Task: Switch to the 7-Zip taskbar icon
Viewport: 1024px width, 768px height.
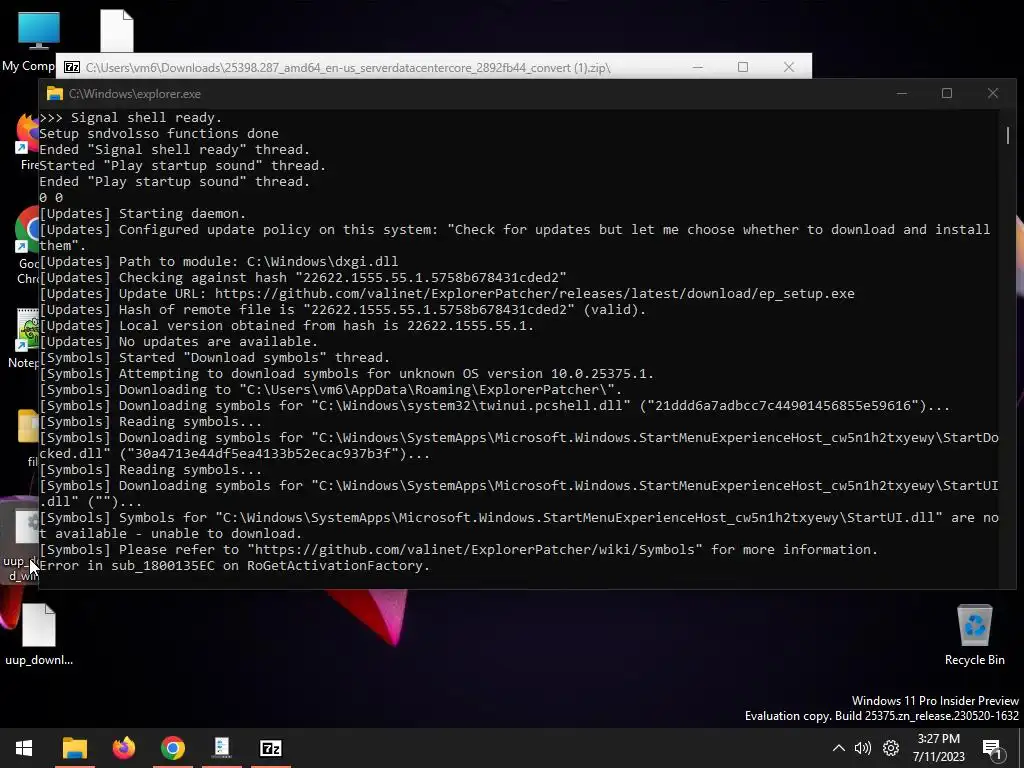Action: 270,748
